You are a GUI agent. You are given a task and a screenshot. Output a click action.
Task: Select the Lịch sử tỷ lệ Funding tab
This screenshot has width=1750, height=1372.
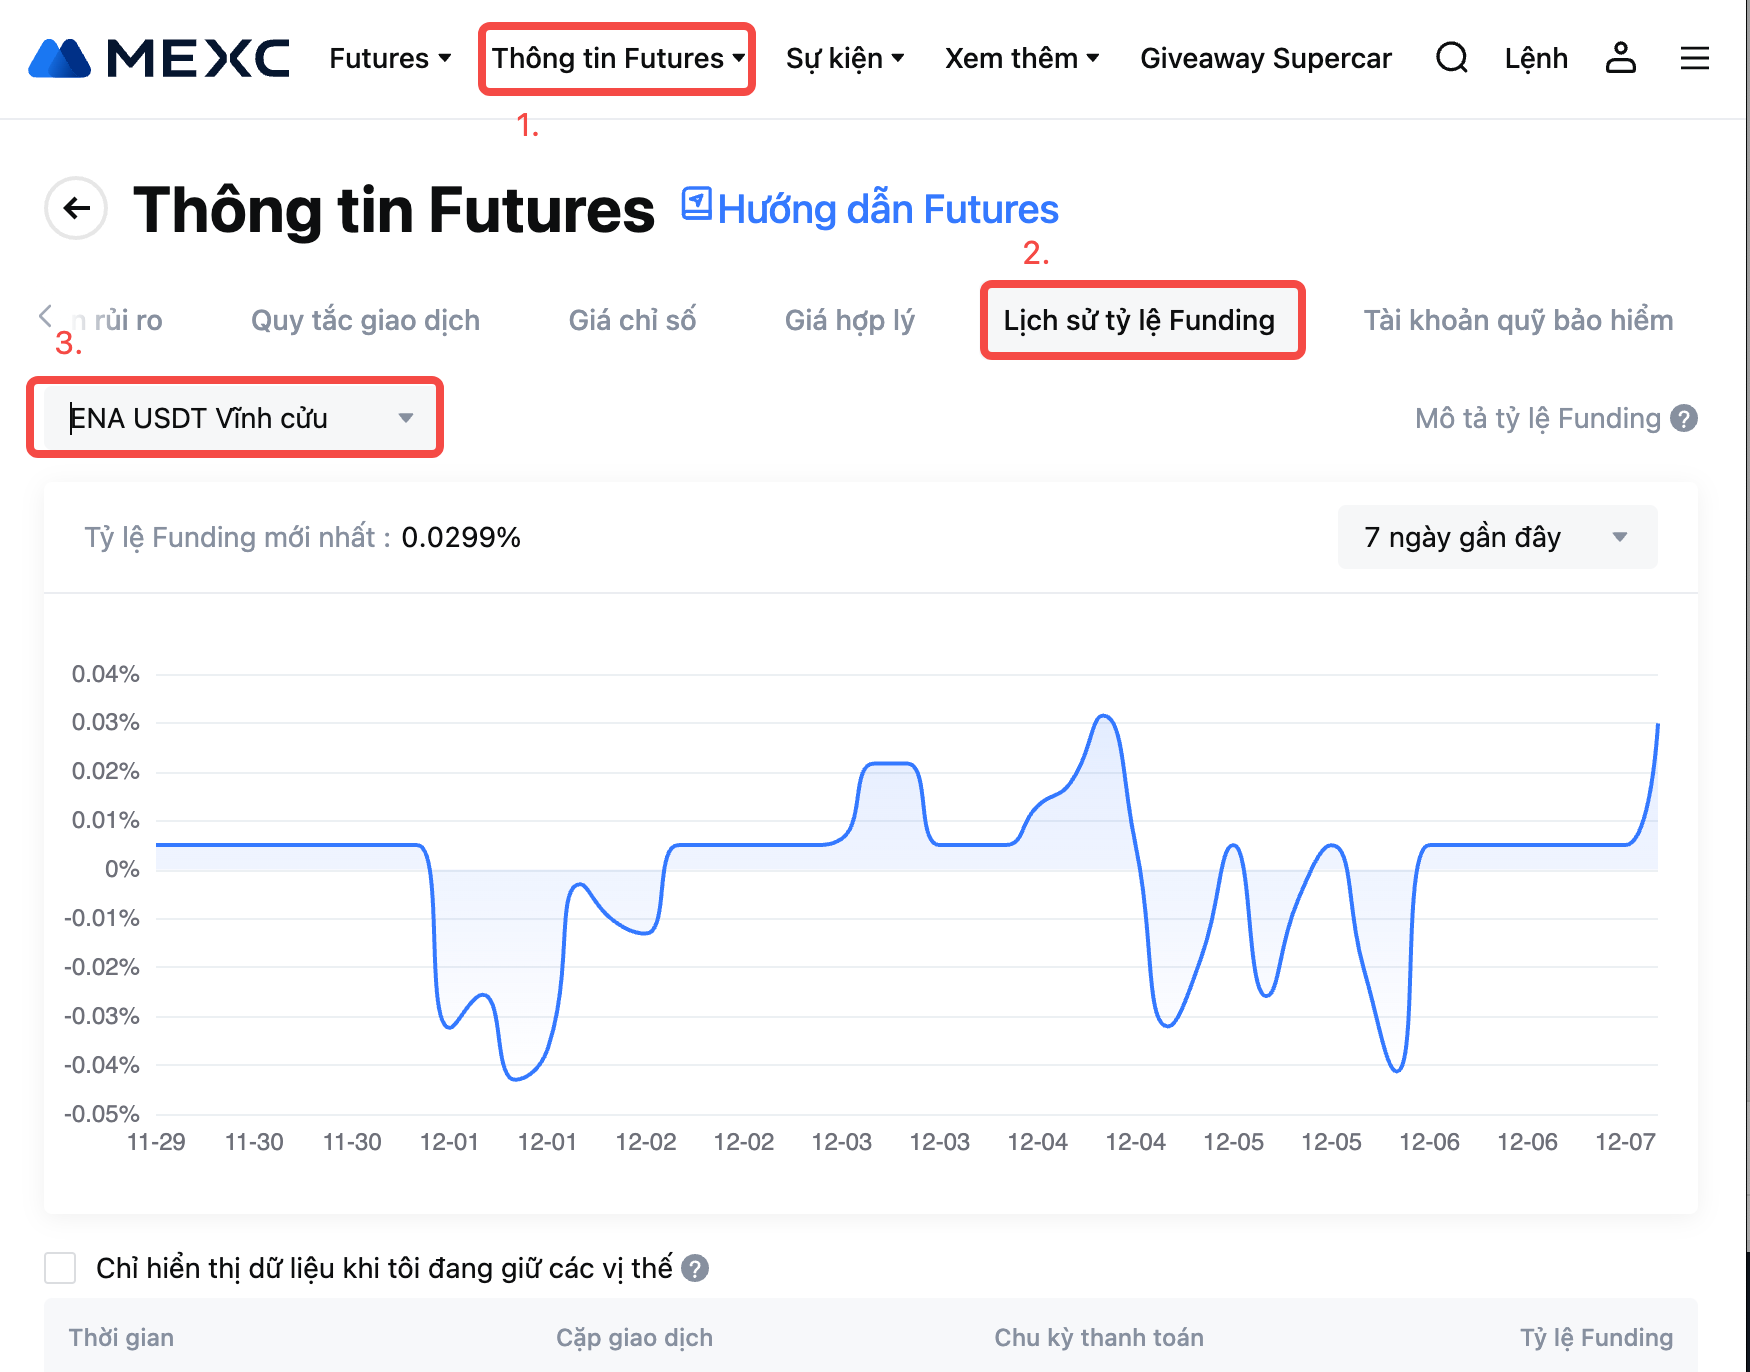[1139, 320]
